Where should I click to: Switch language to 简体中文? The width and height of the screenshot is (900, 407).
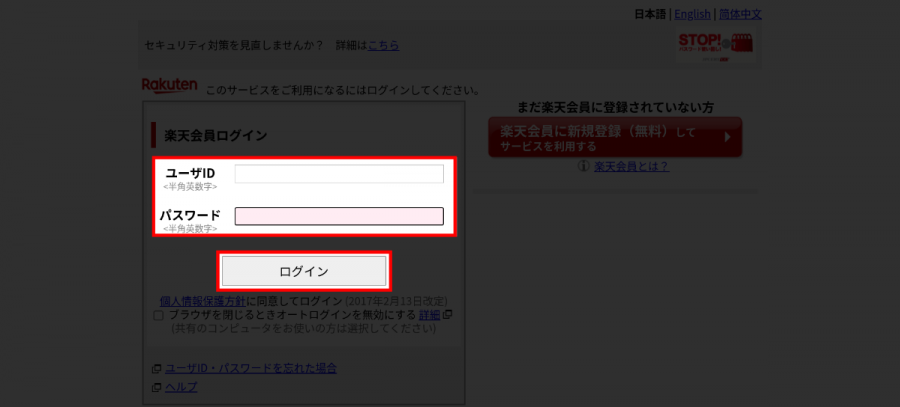pyautogui.click(x=740, y=14)
